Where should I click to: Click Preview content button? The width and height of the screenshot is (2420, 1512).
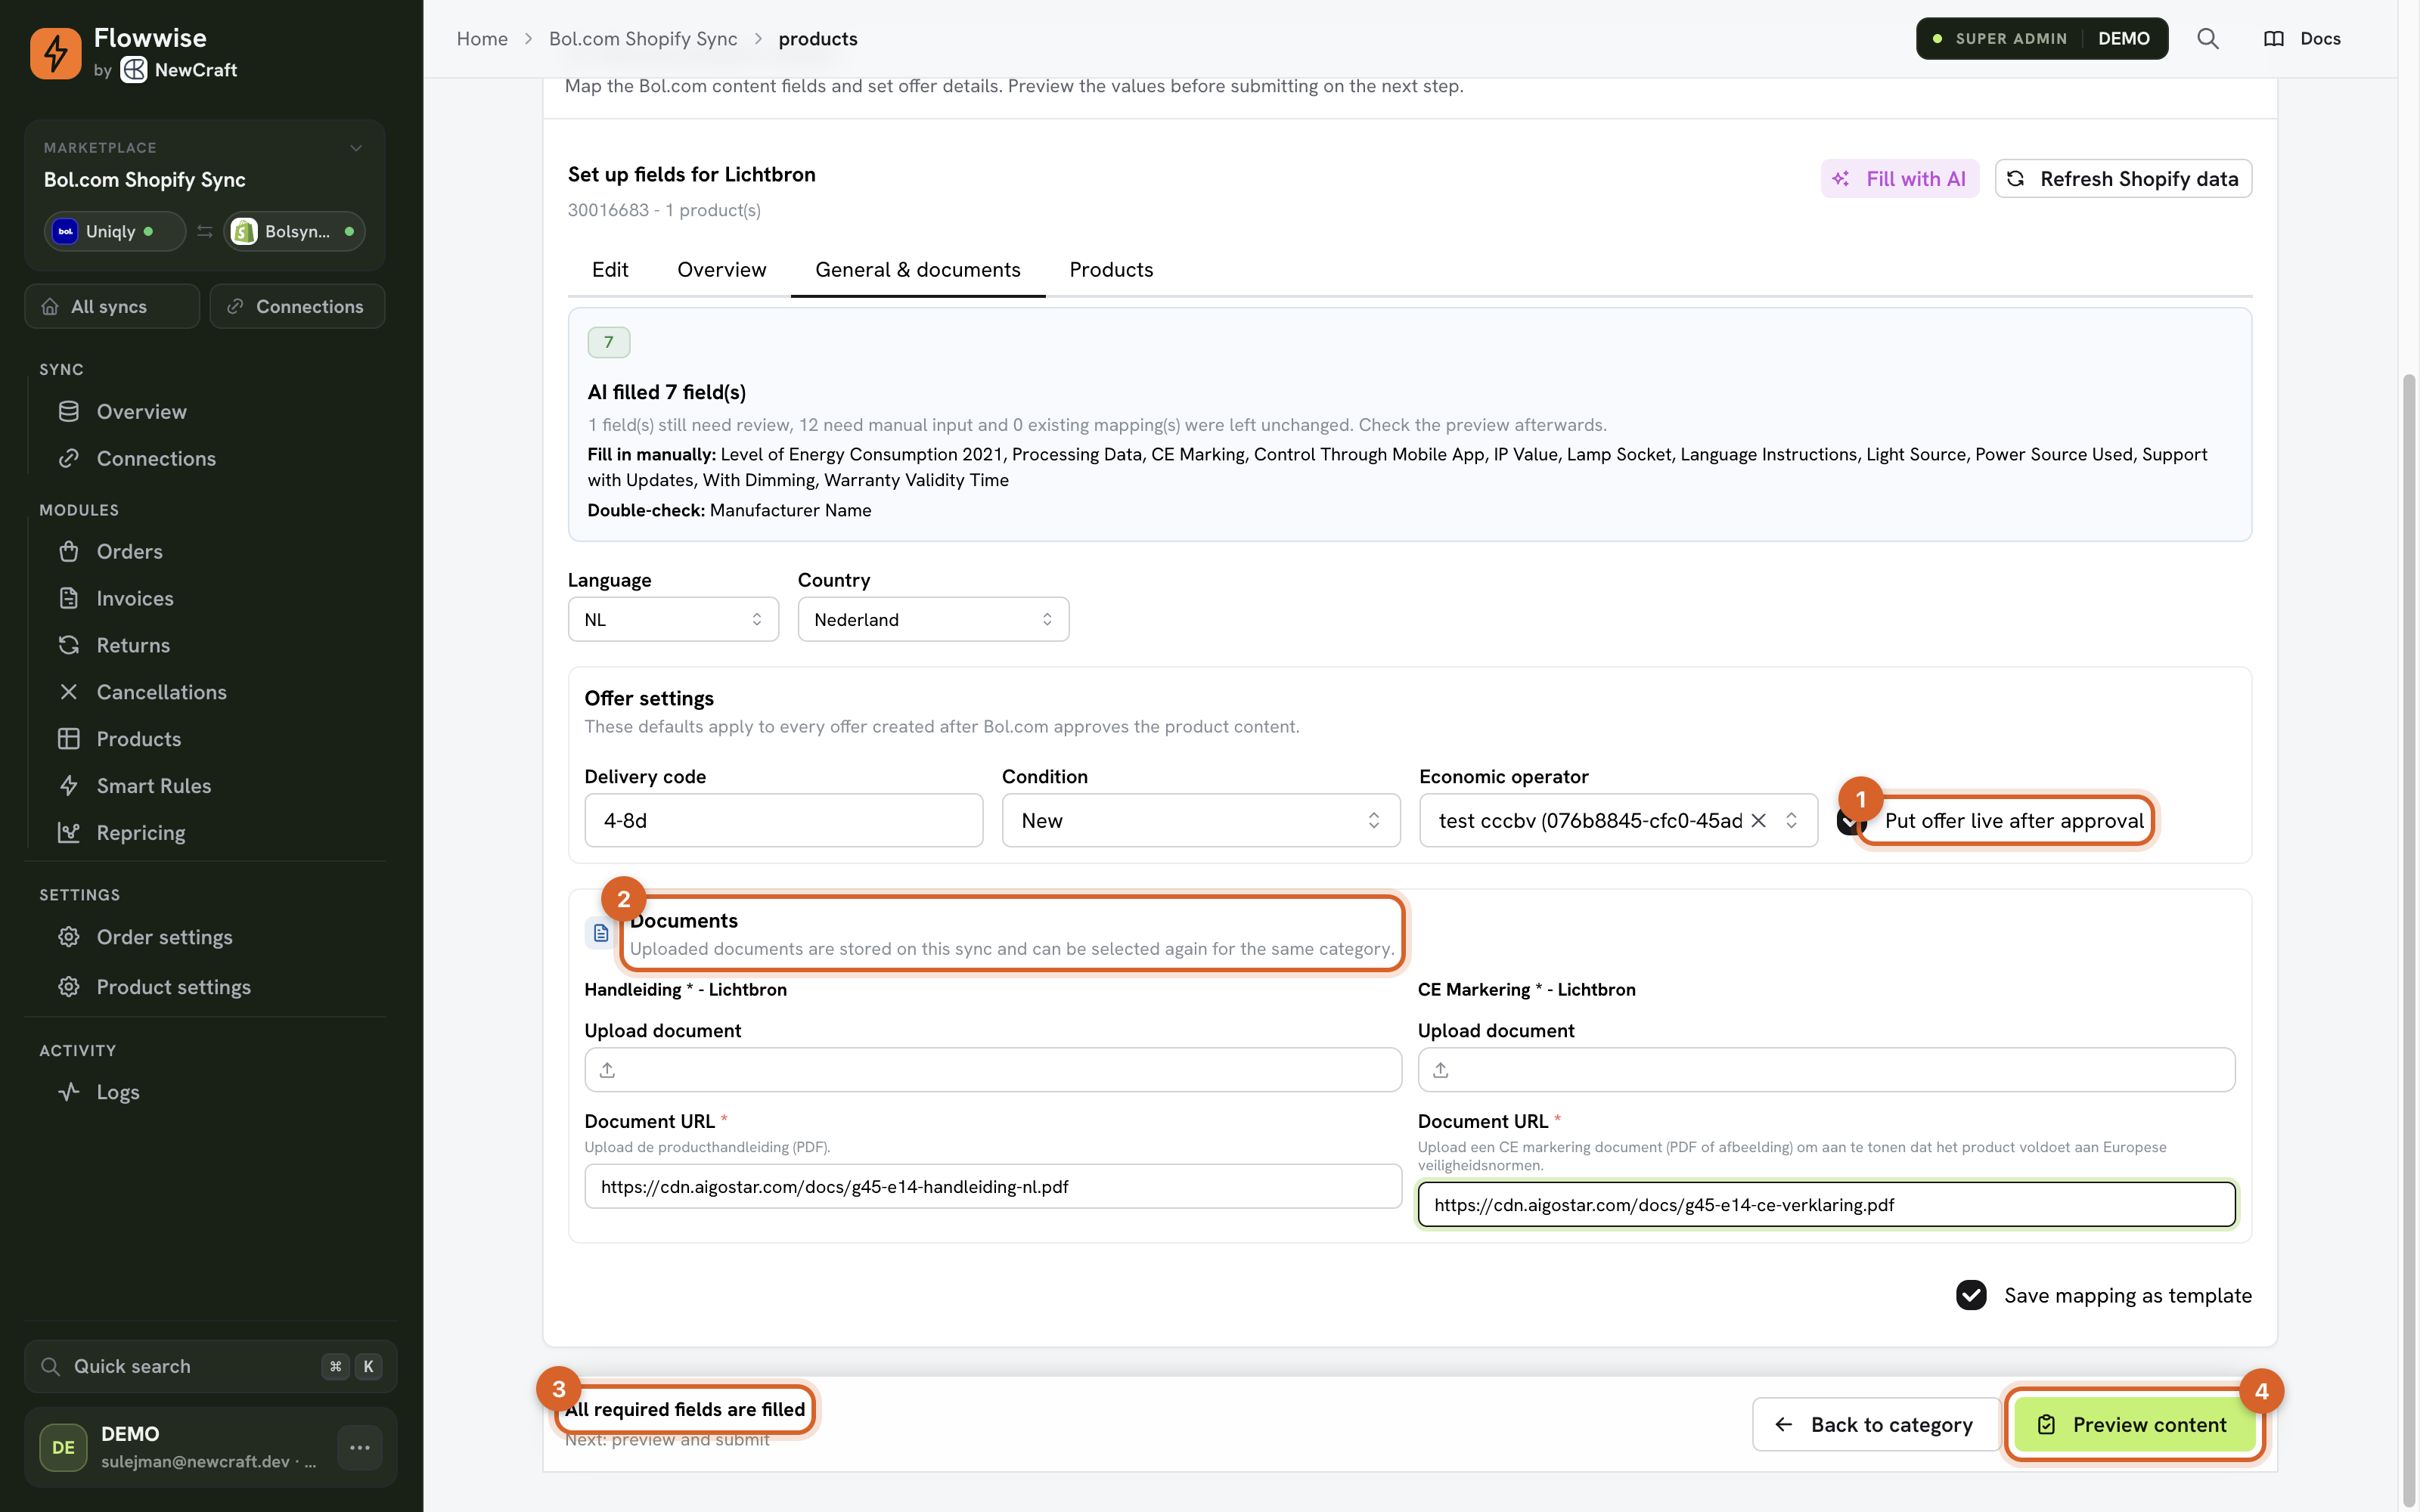click(x=2134, y=1424)
